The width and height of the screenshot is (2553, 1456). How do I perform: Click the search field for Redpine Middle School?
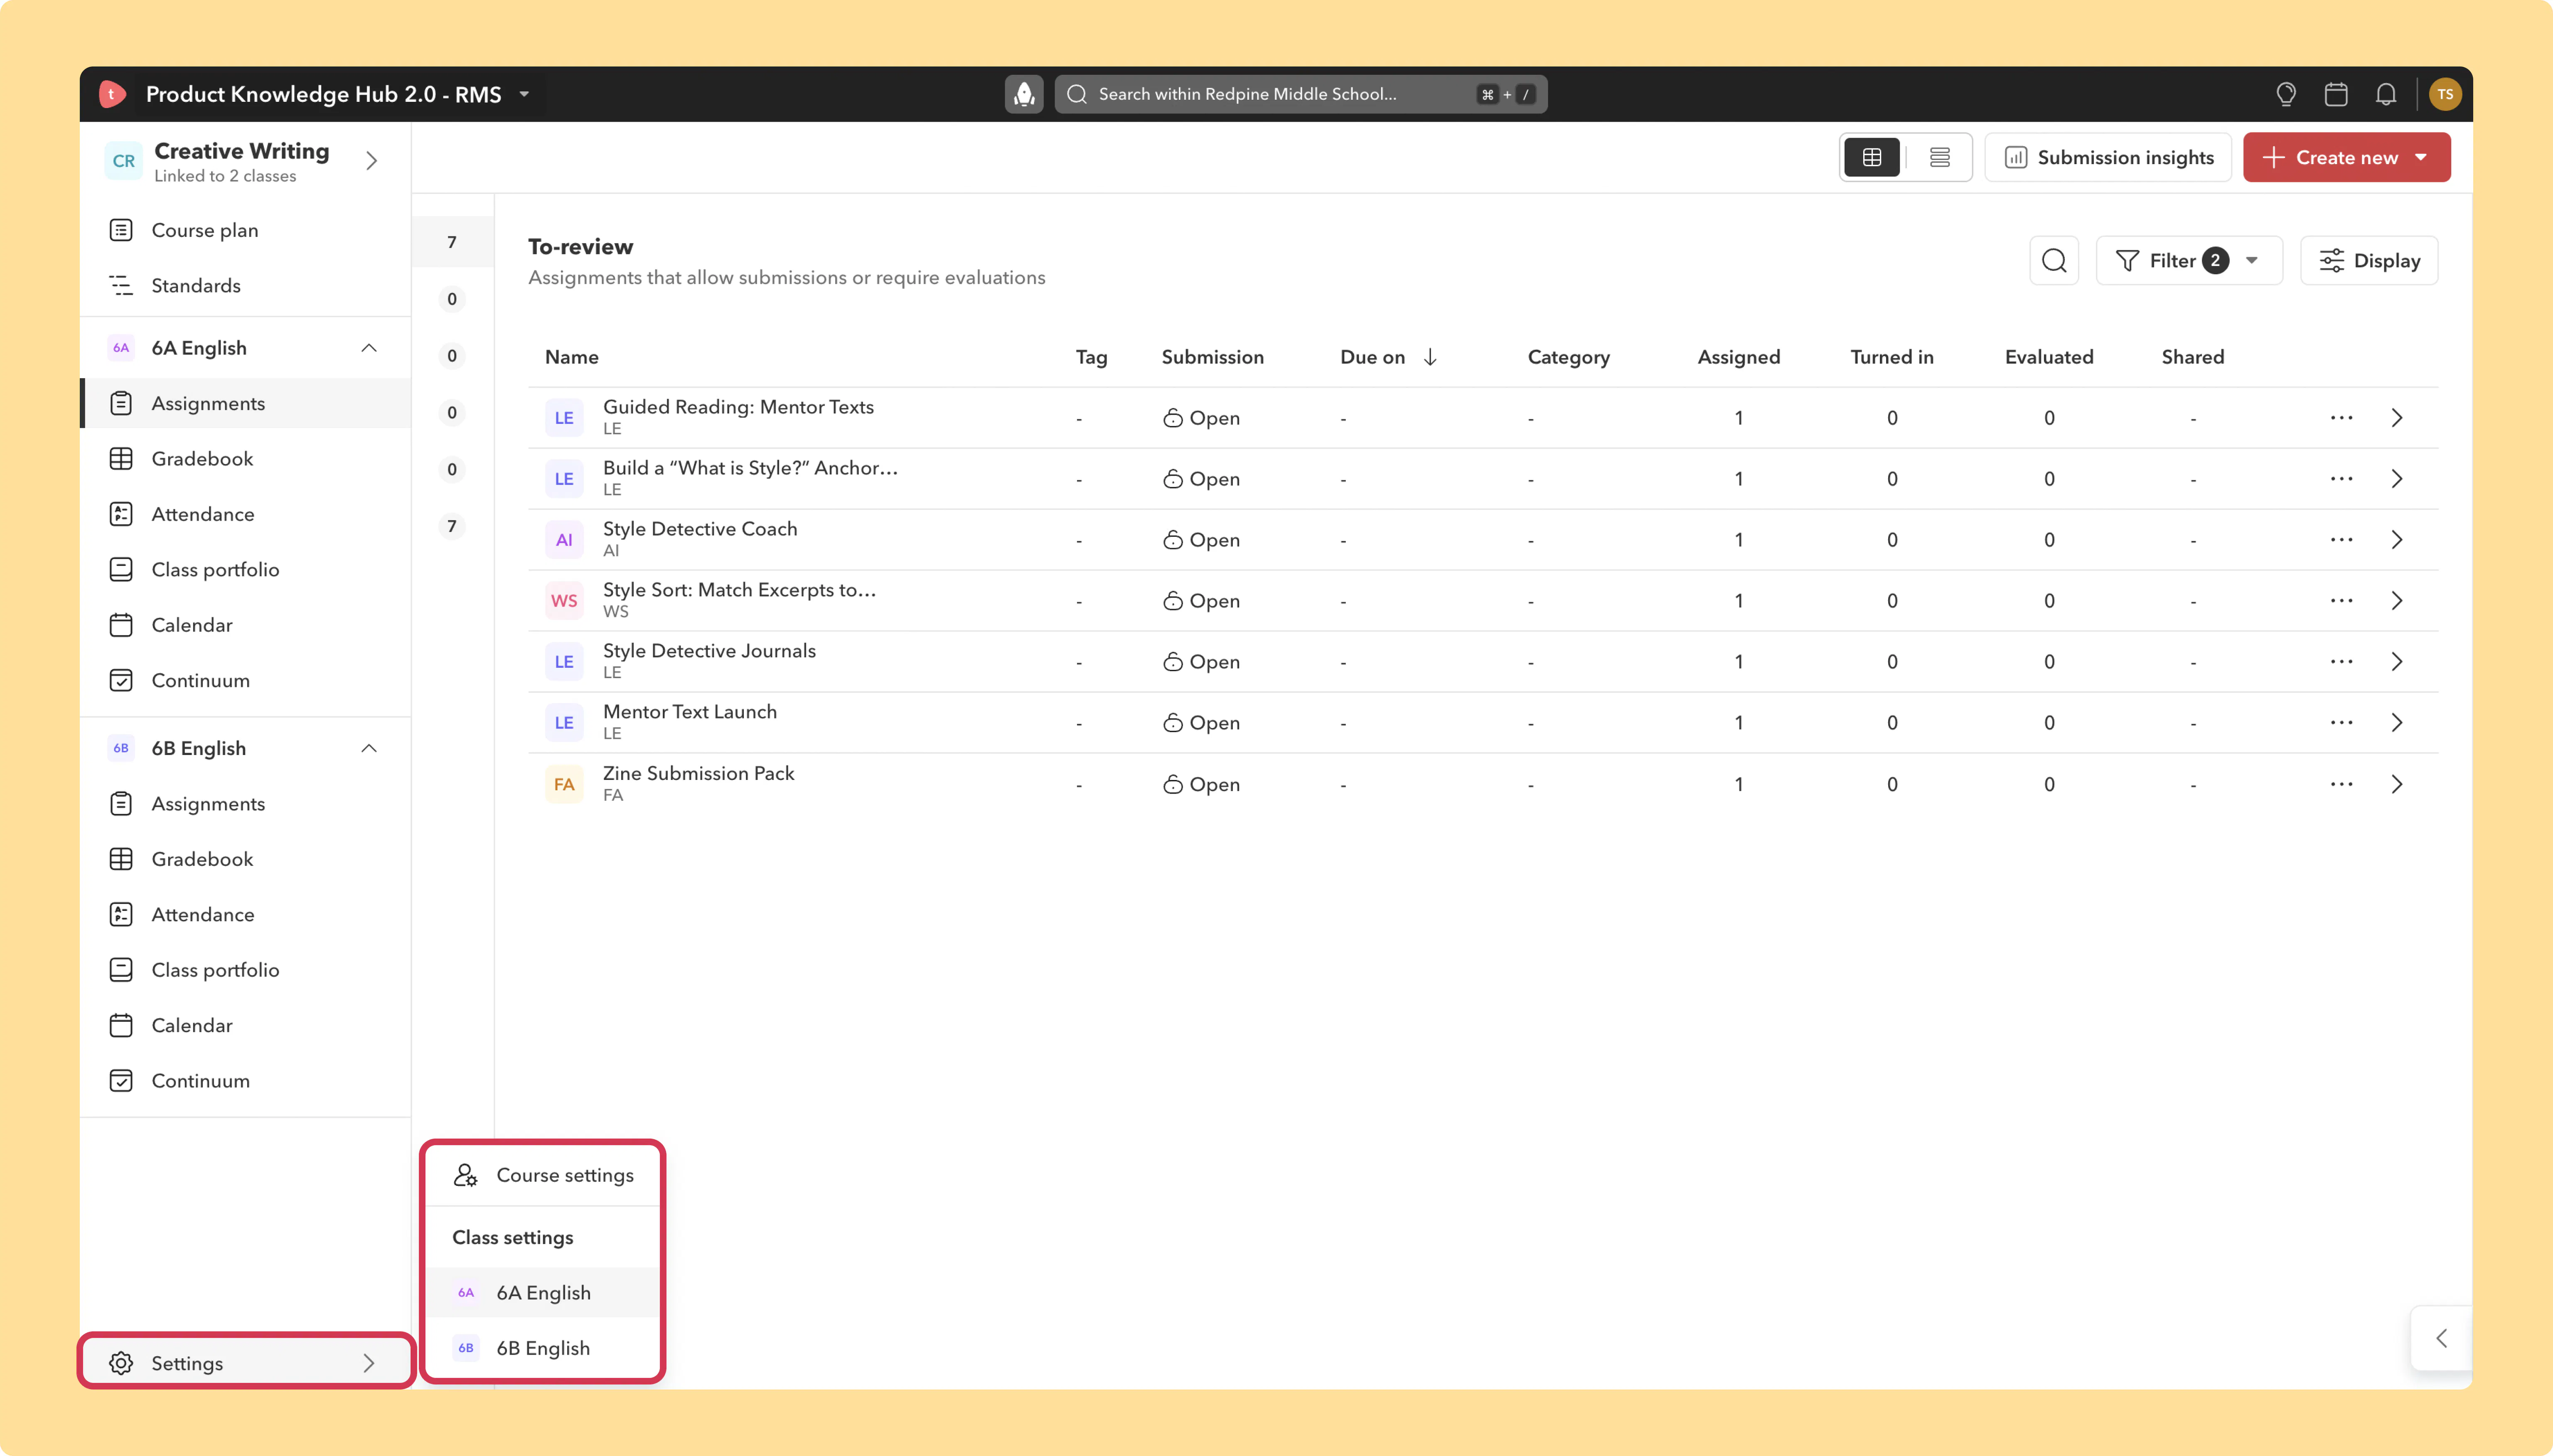click(1301, 94)
